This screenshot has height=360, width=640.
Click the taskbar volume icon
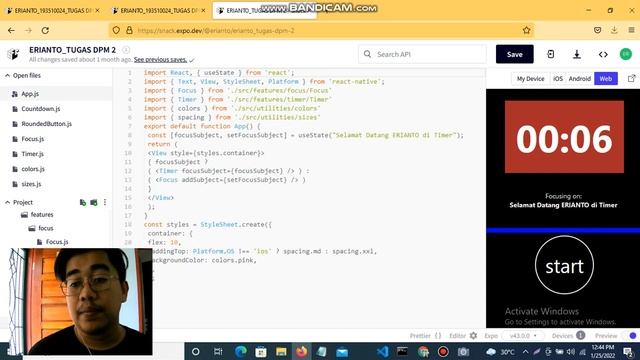click(571, 351)
